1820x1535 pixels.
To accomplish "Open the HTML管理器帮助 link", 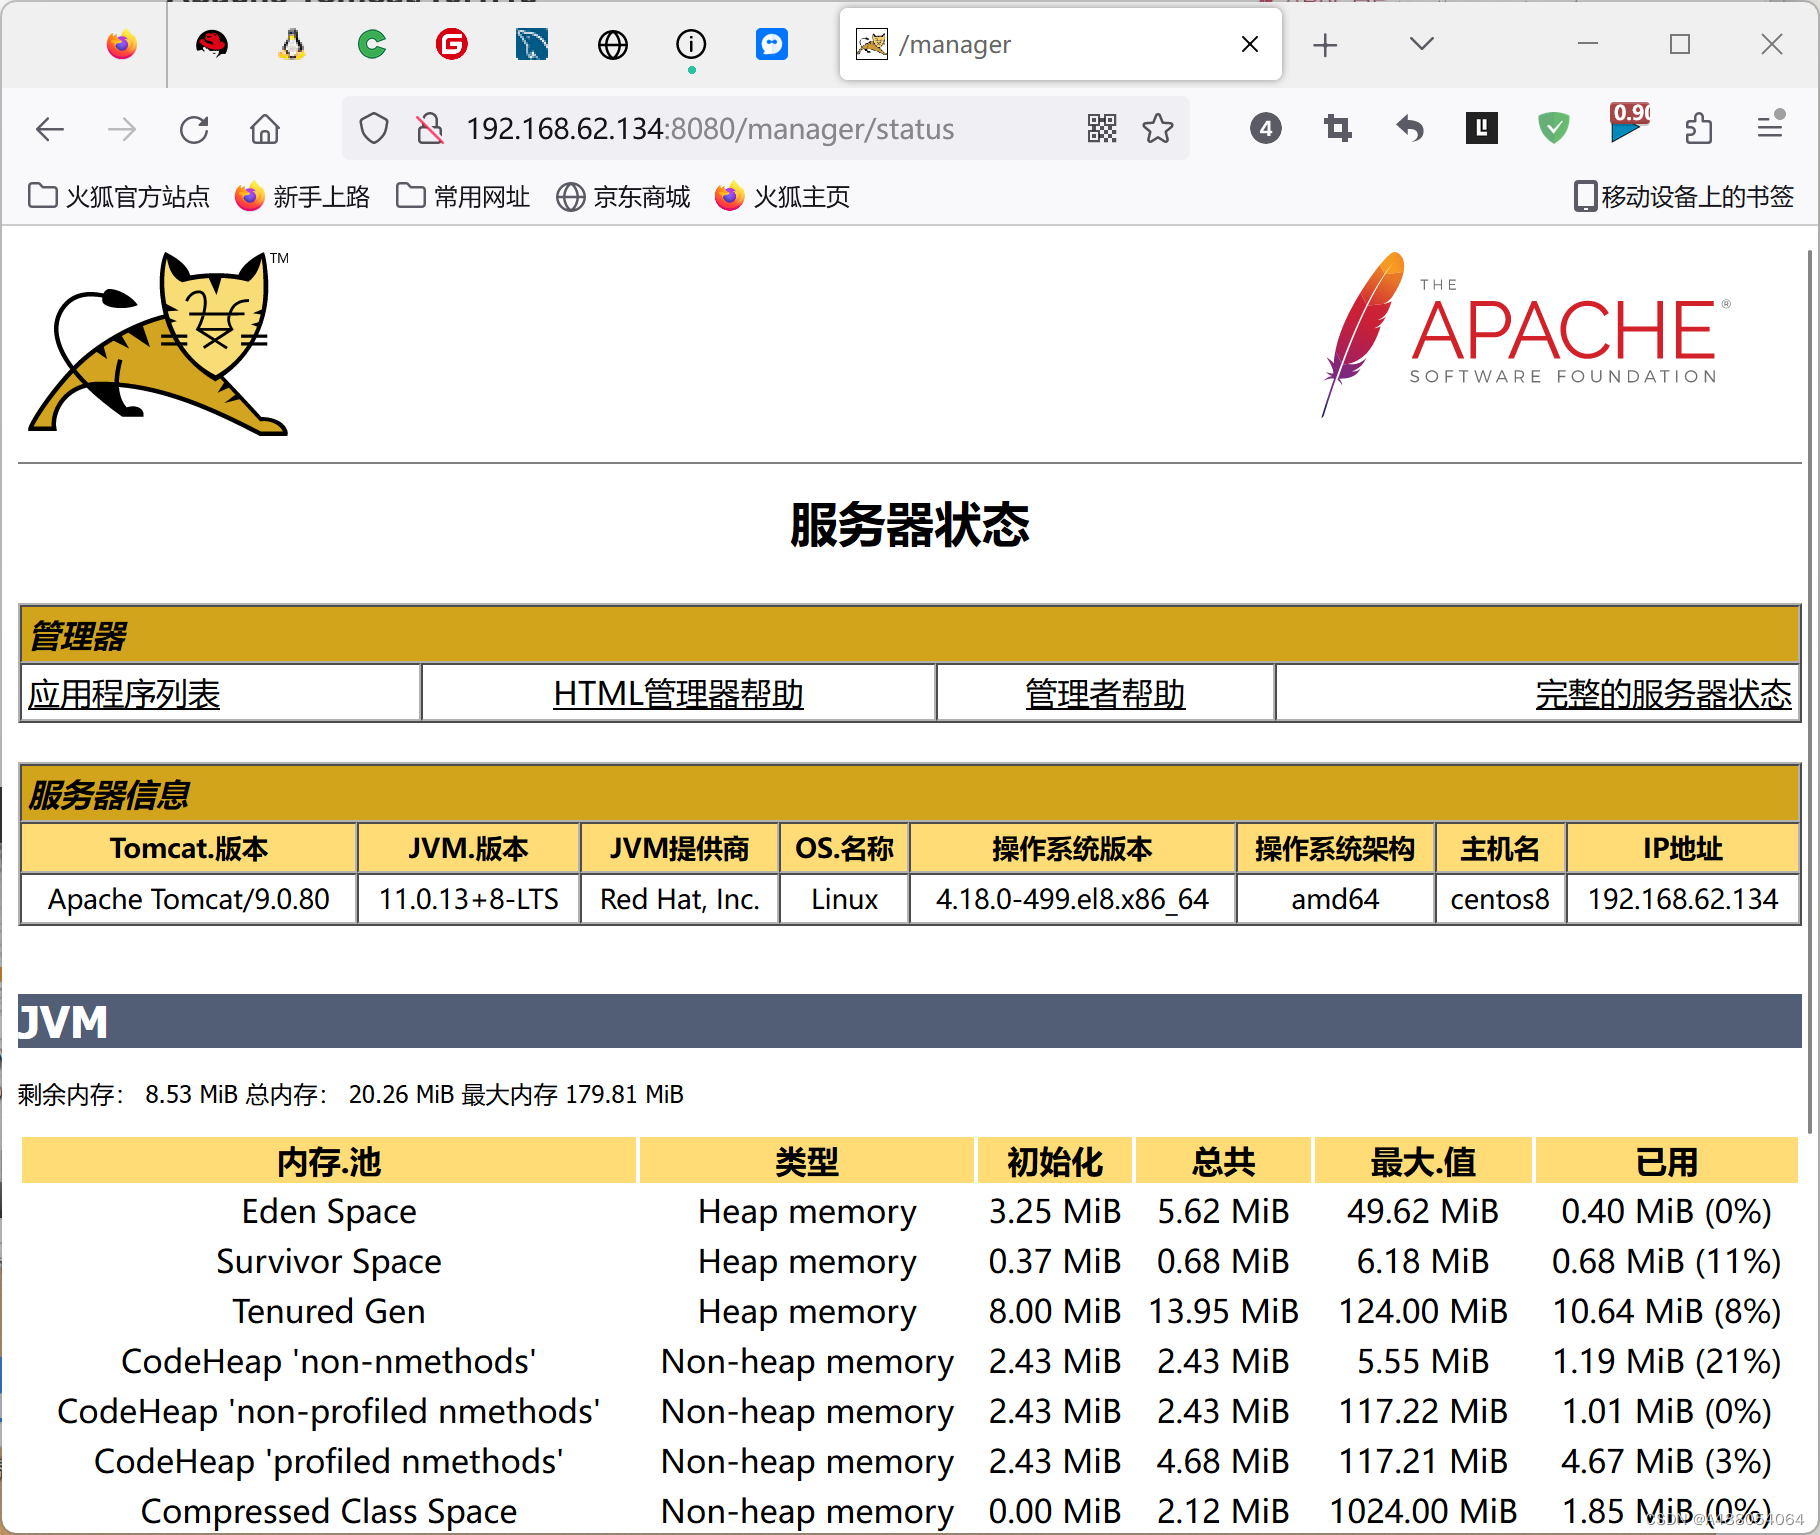I will tap(678, 694).
